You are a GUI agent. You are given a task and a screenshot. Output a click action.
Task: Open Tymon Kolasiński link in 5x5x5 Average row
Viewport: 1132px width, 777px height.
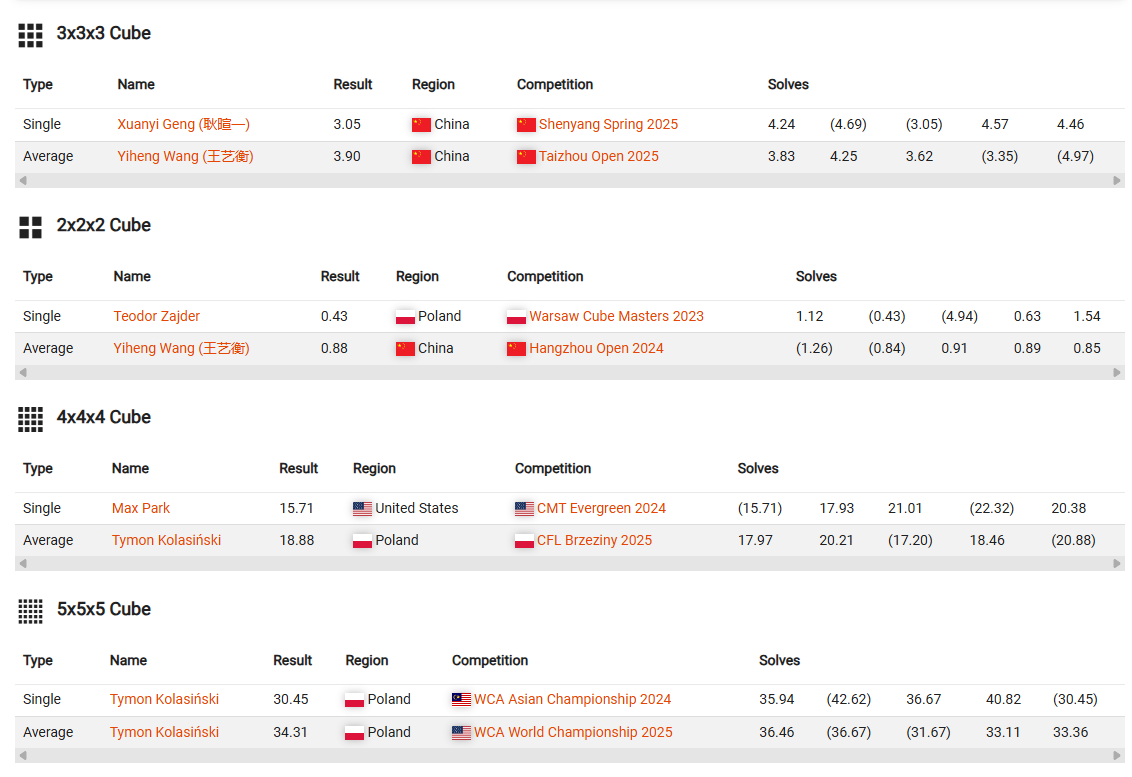tap(164, 732)
